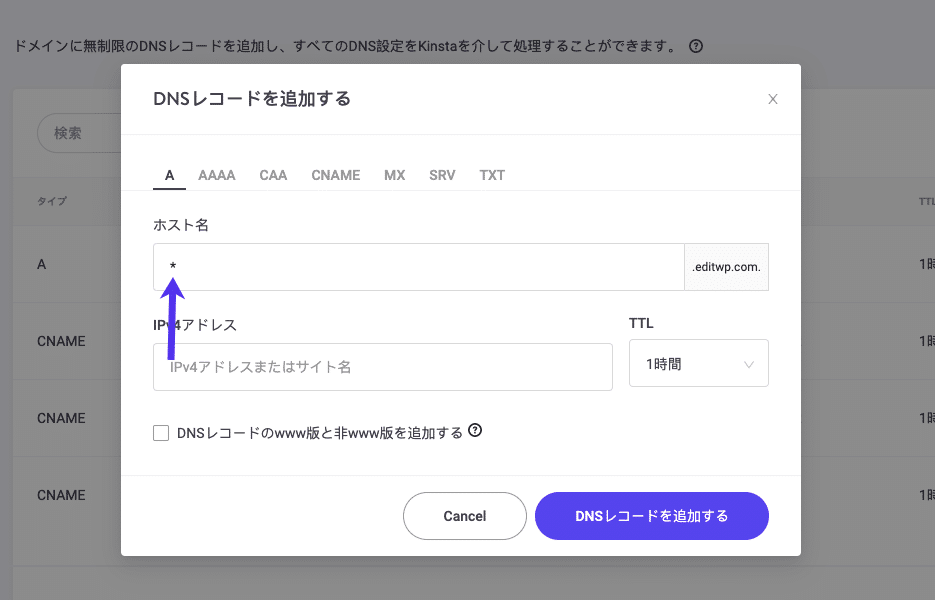This screenshot has height=600, width=935.
Task: Select the CAA record type
Action: (272, 175)
